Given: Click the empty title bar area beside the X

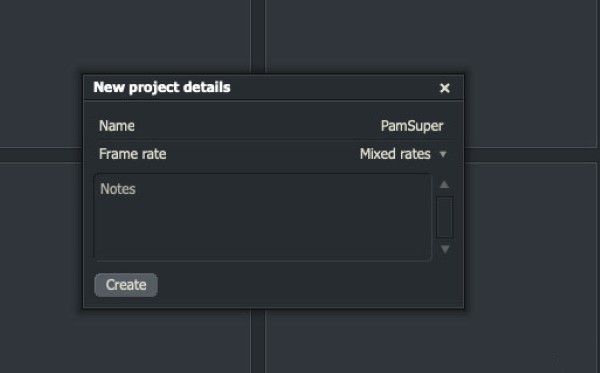Looking at the screenshot, I should [x=333, y=88].
